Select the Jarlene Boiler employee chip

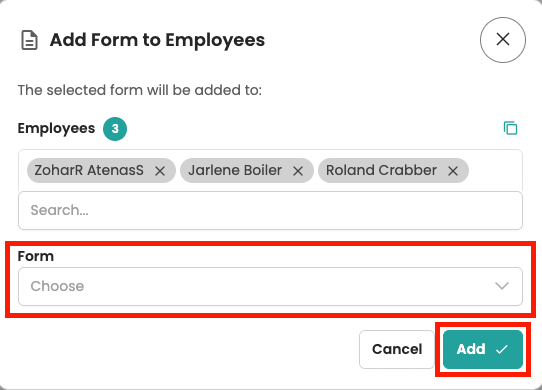pos(235,170)
